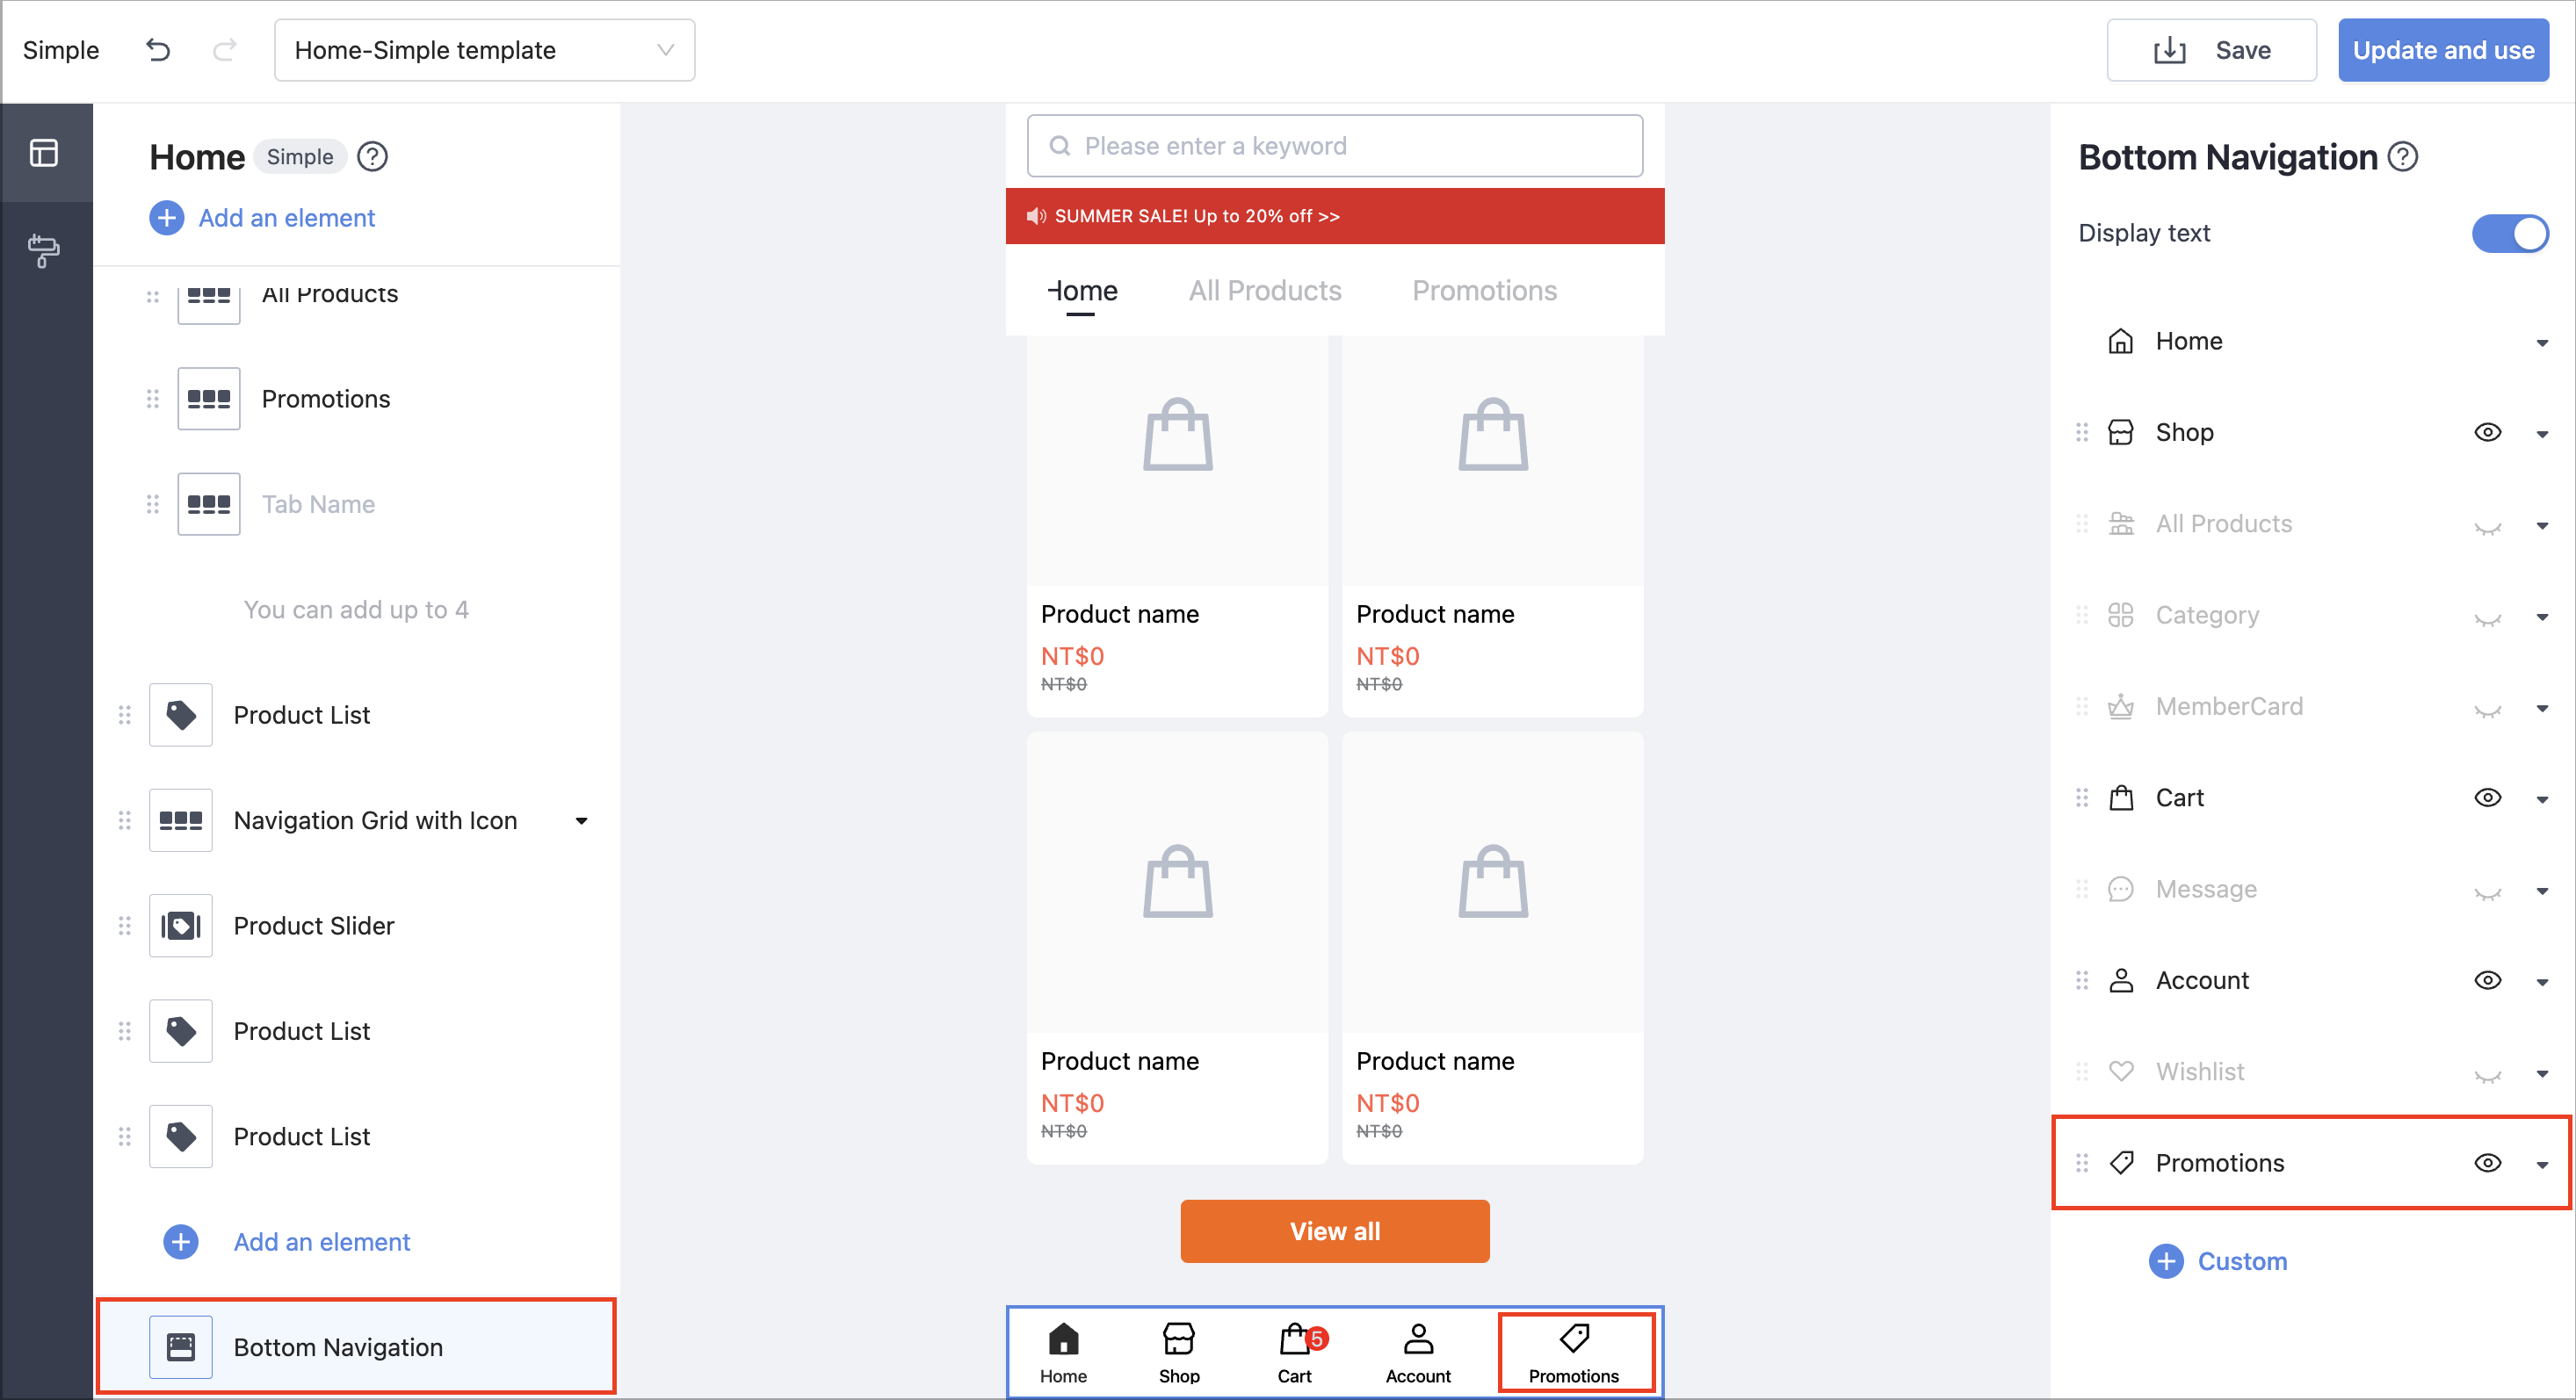Screen dimensions: 2576x1400
Task: Click the tag icon beside Promotions in settings
Action: 2121,1163
